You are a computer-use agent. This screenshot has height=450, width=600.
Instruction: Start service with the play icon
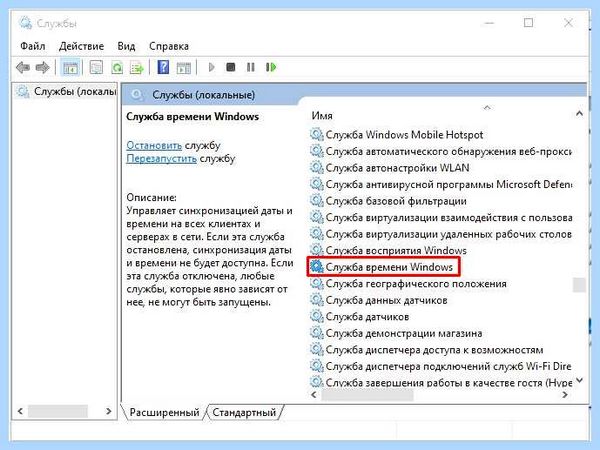[x=211, y=67]
